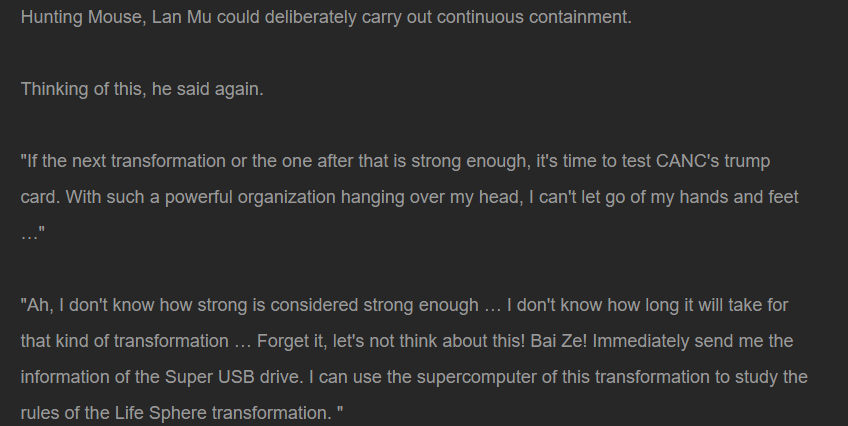The width and height of the screenshot is (848, 426).
Task: Click the phrase 'continuous containment'
Action: coord(540,18)
